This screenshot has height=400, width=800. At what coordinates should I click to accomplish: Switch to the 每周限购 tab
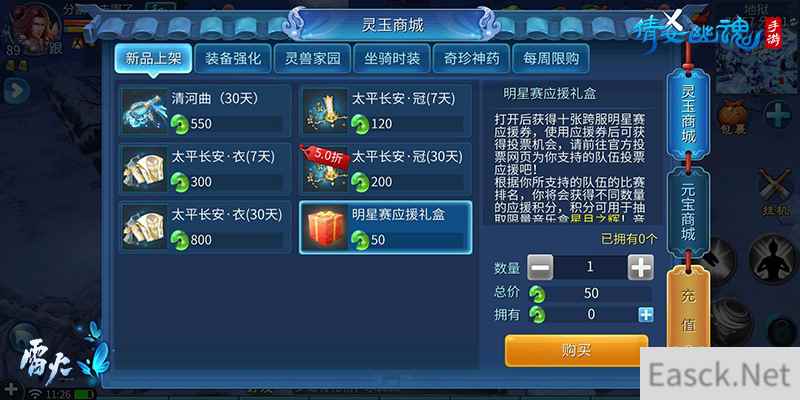click(551, 58)
